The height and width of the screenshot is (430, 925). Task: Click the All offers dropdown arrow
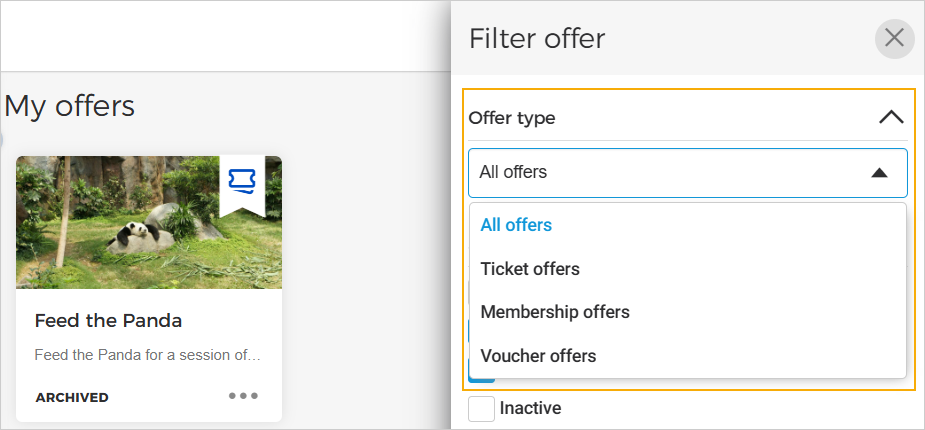click(x=879, y=173)
